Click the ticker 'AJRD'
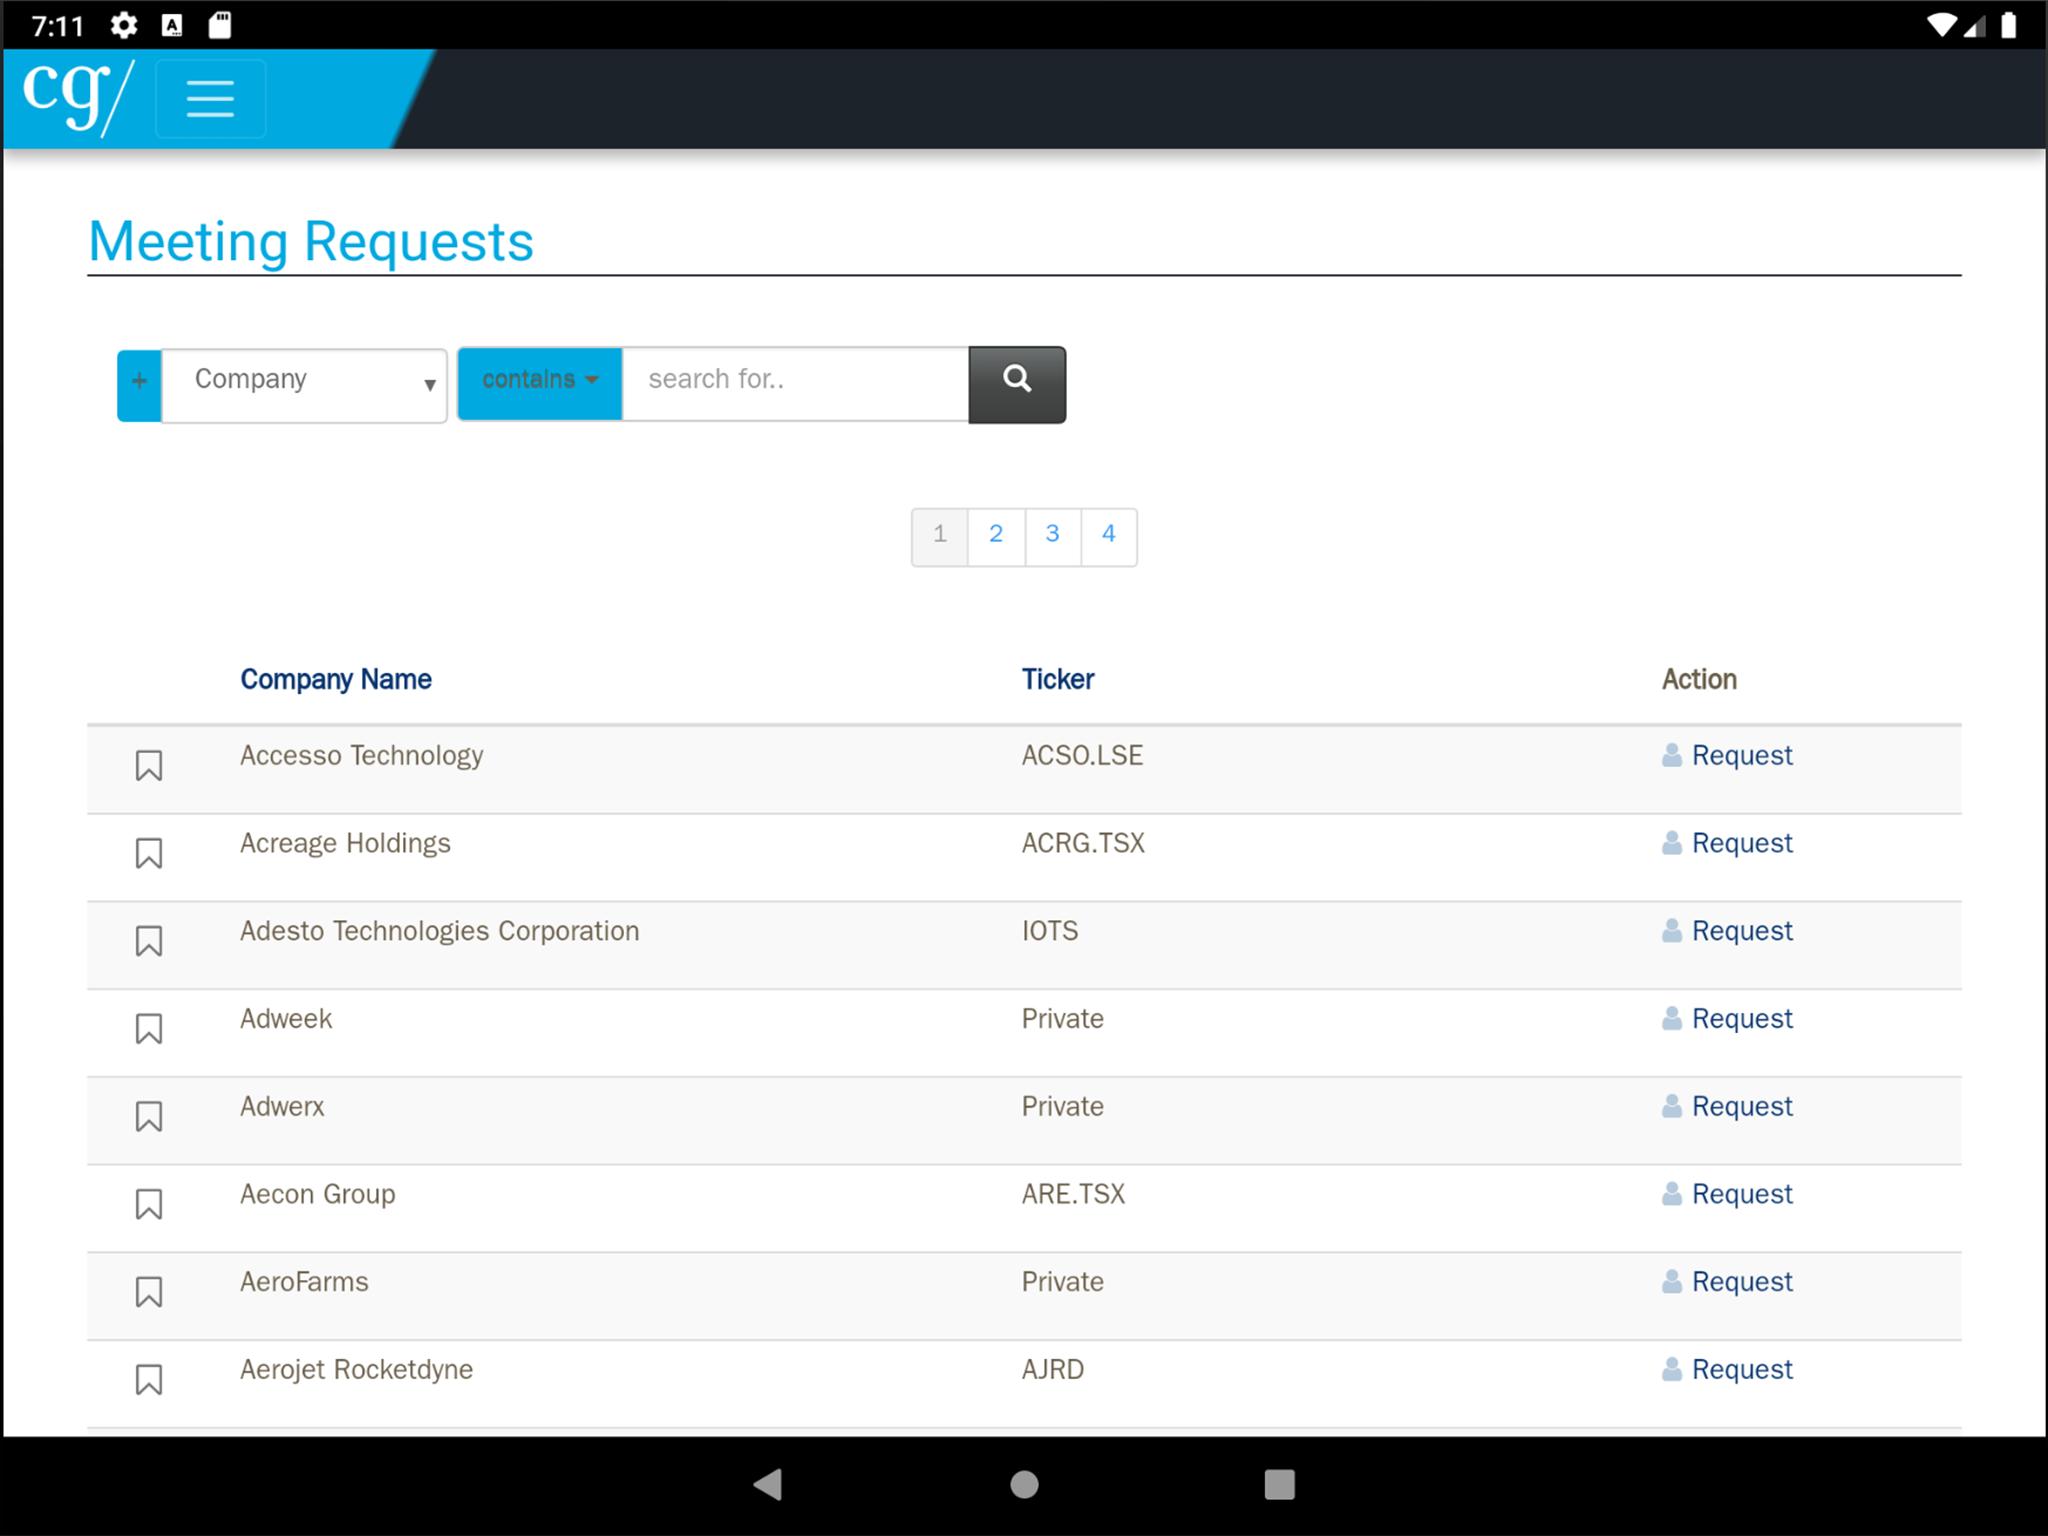 pos(1053,1370)
